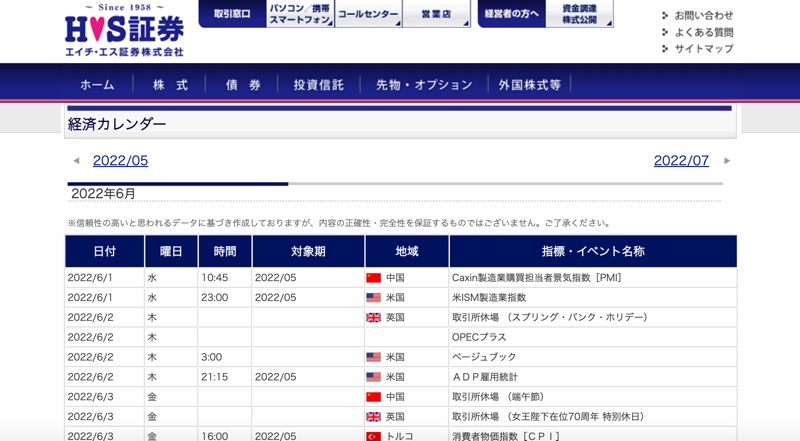The height and width of the screenshot is (441, 800).
Task: Open the 営業店 dropdown
Action: pos(437,14)
